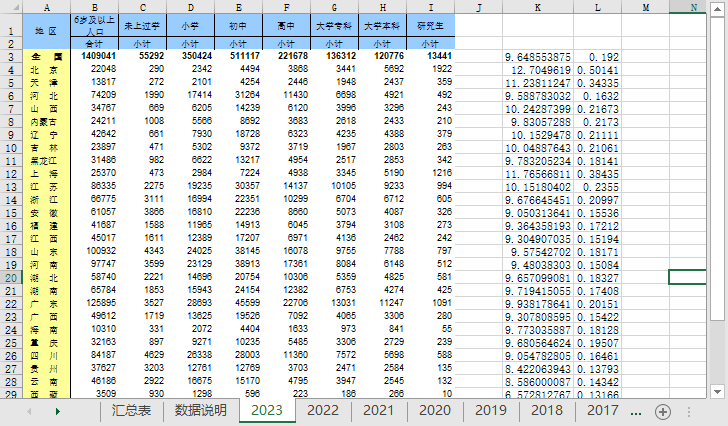Select all cells with the corner button
Viewport: 728px width, 426px height.
(11, 7)
